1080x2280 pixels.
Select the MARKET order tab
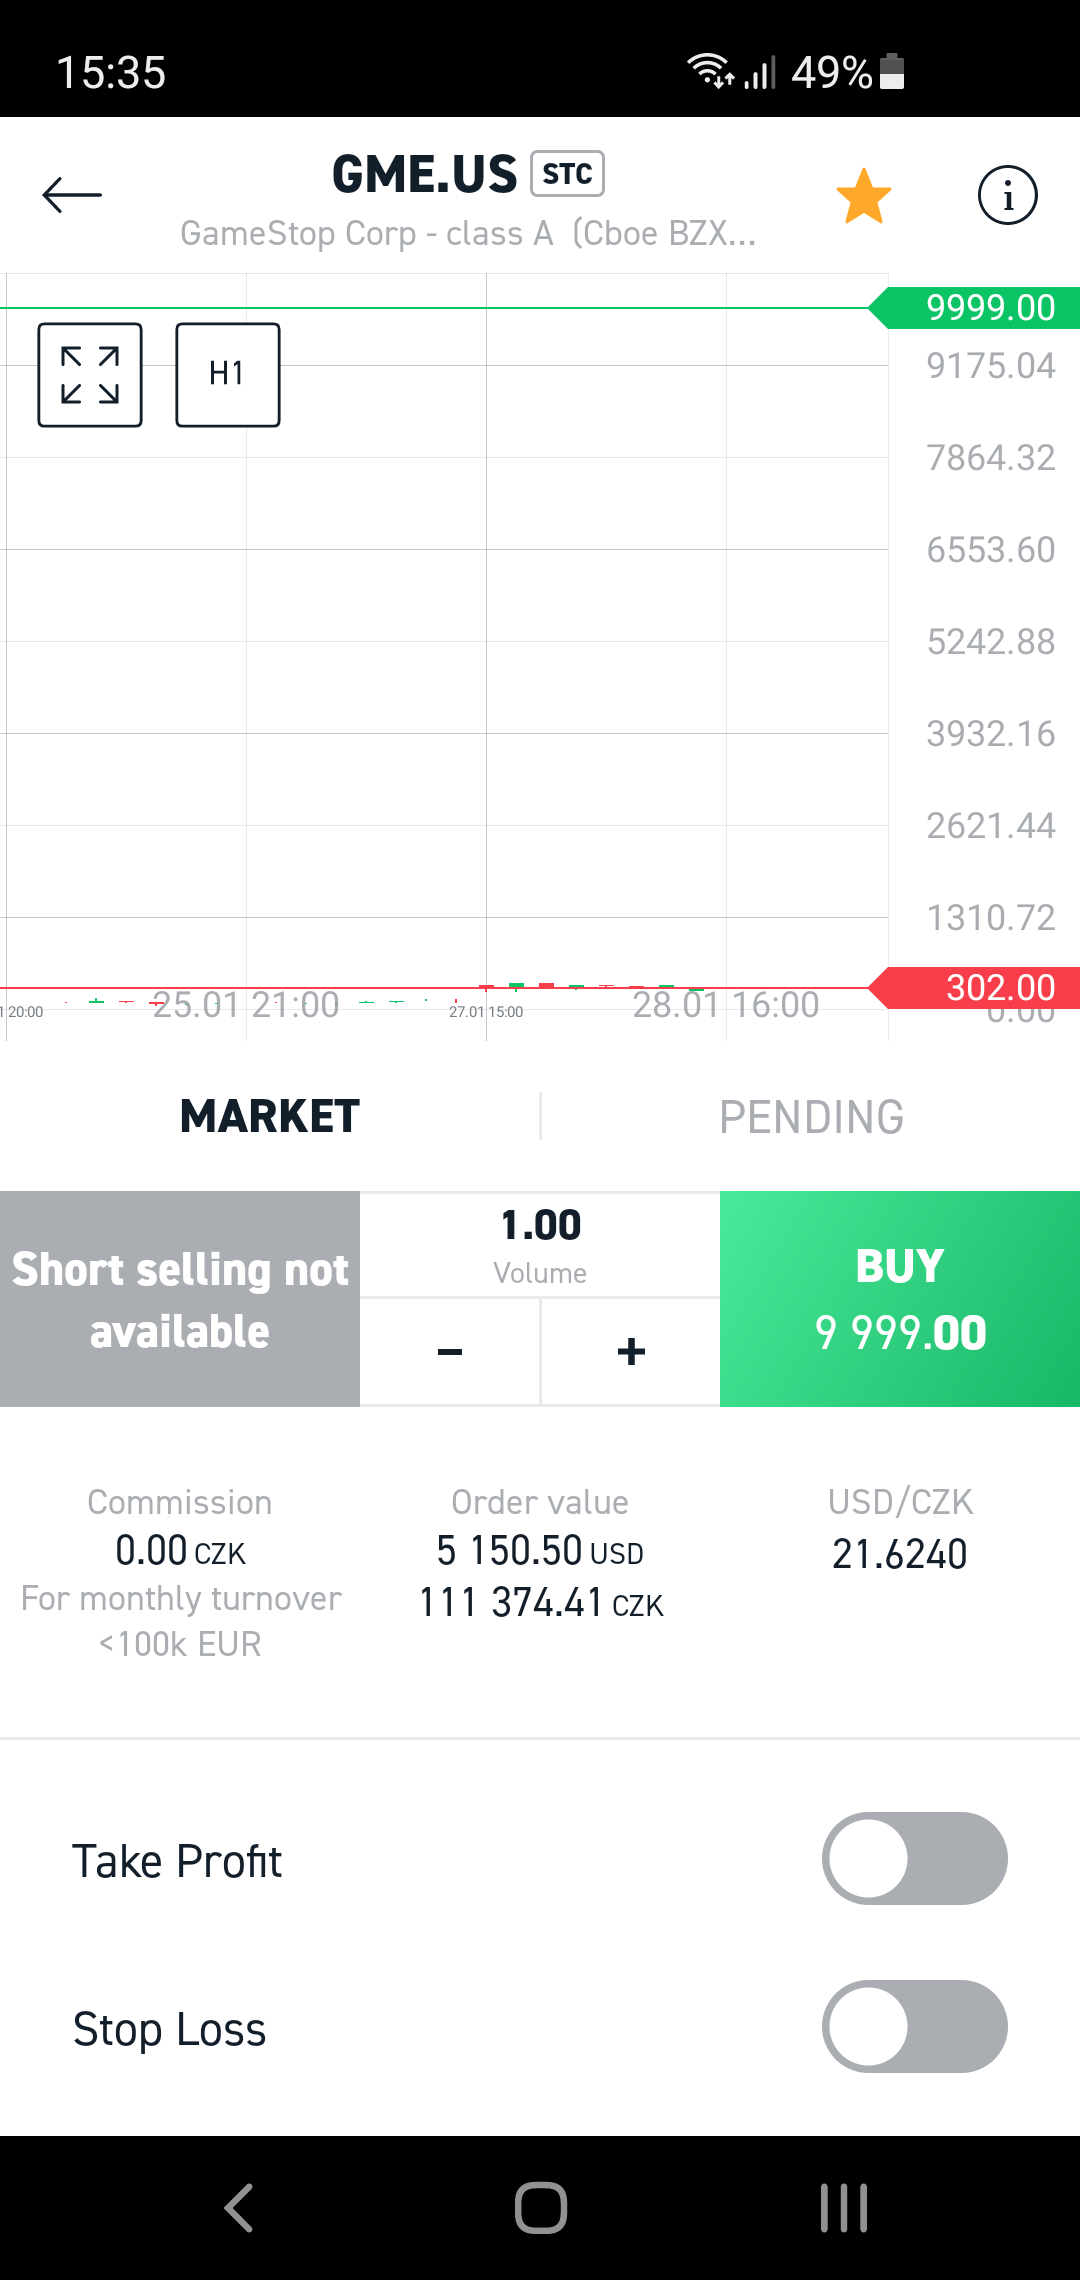tap(270, 1117)
